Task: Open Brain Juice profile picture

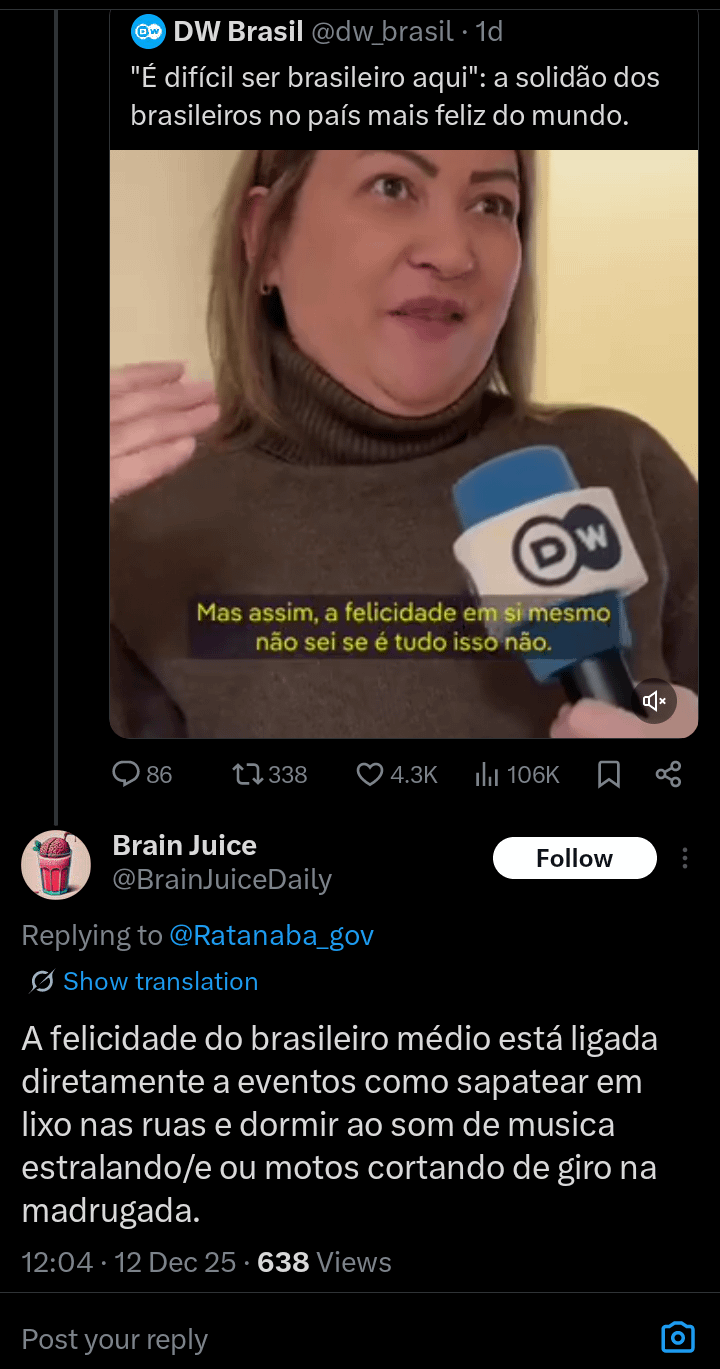Action: 56,864
